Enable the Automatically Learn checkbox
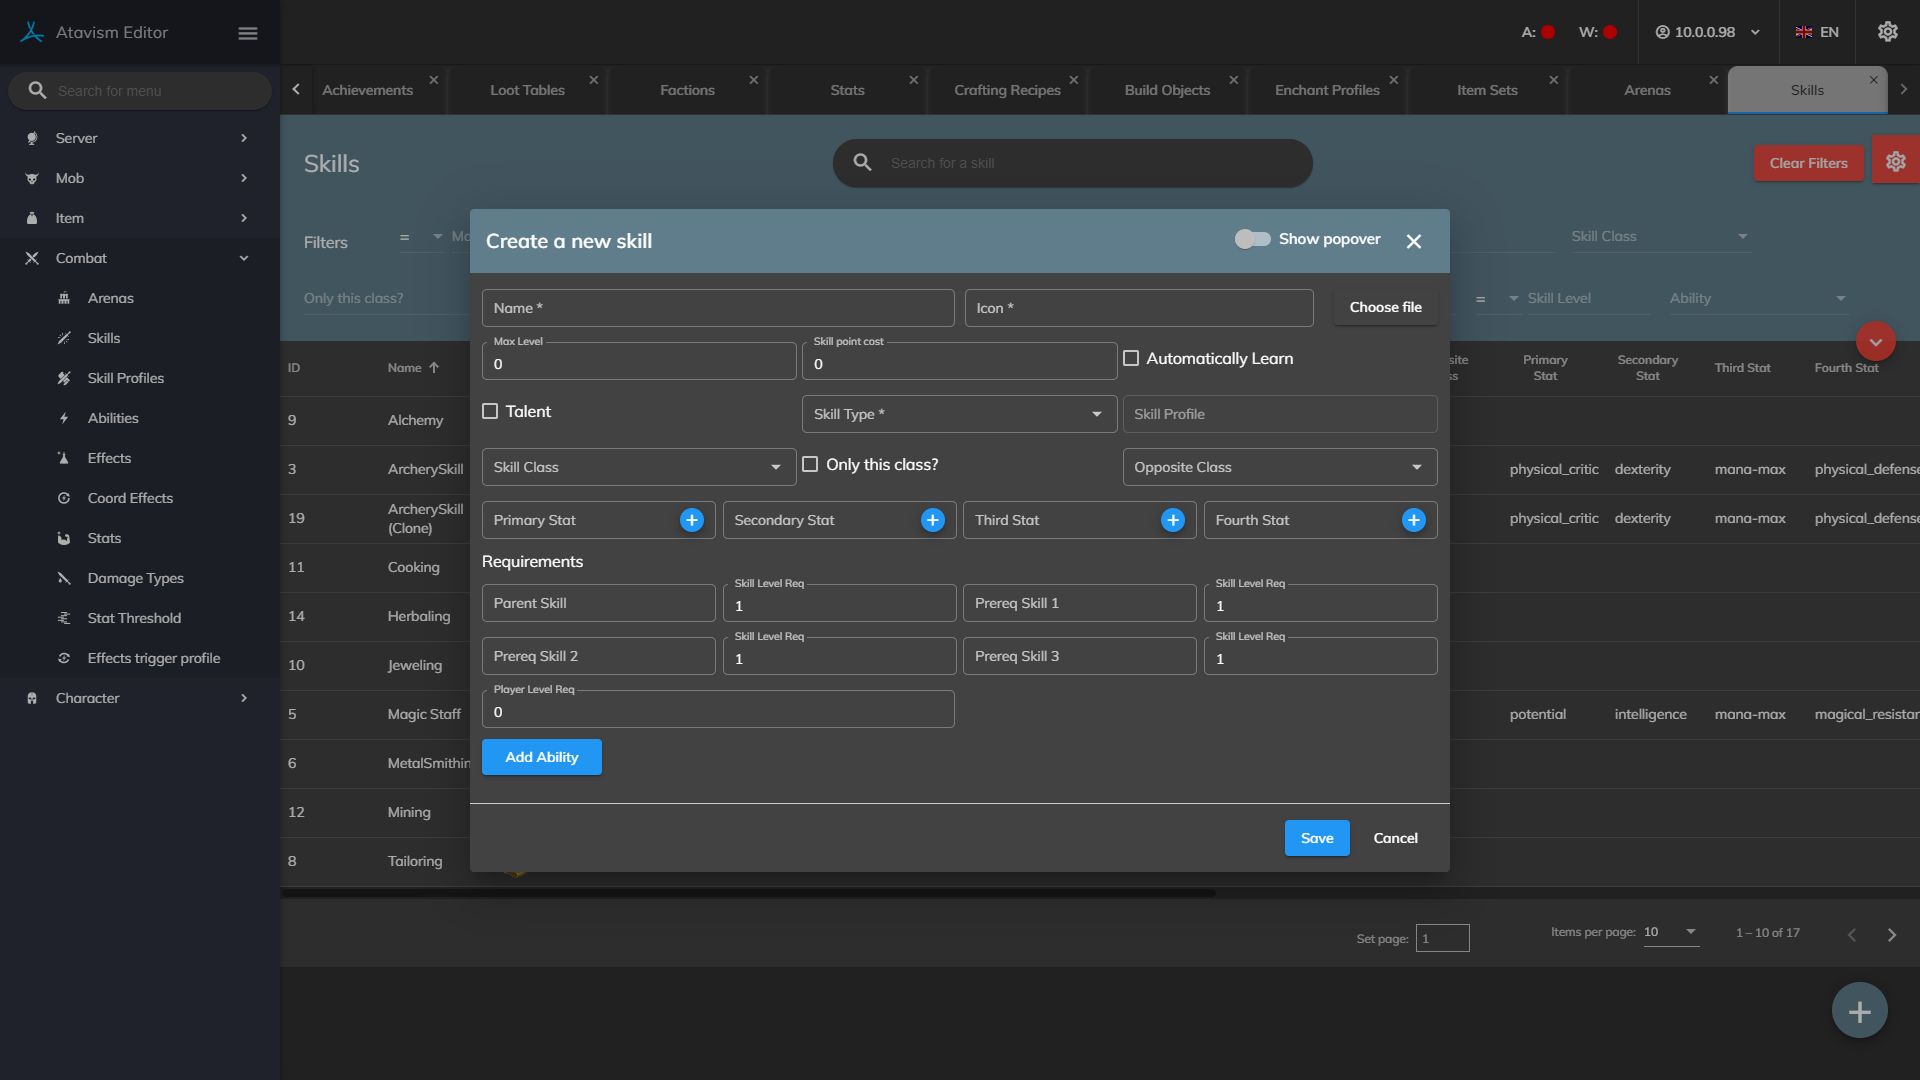Image resolution: width=1920 pixels, height=1080 pixels. (x=1131, y=358)
